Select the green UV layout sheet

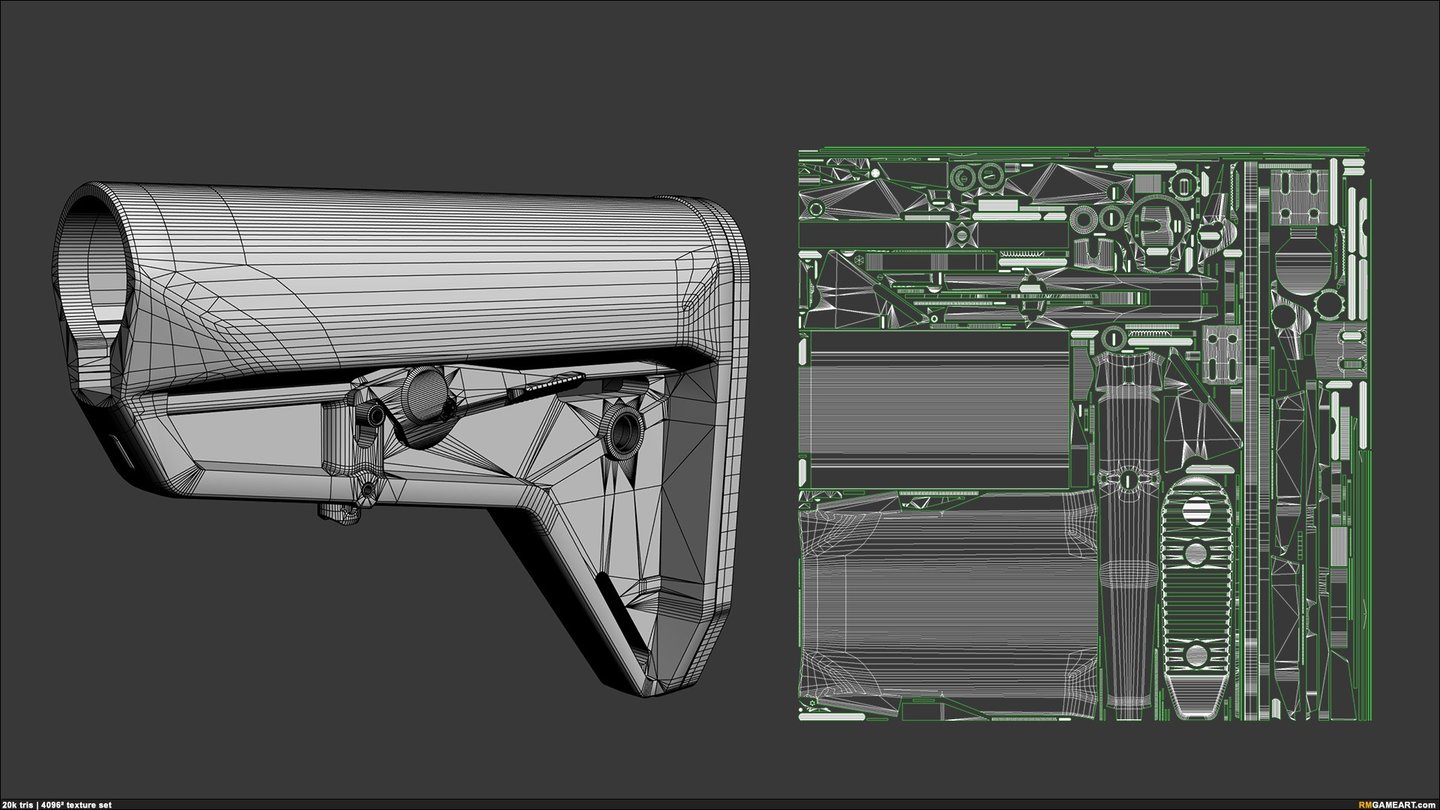[x=1084, y=435]
